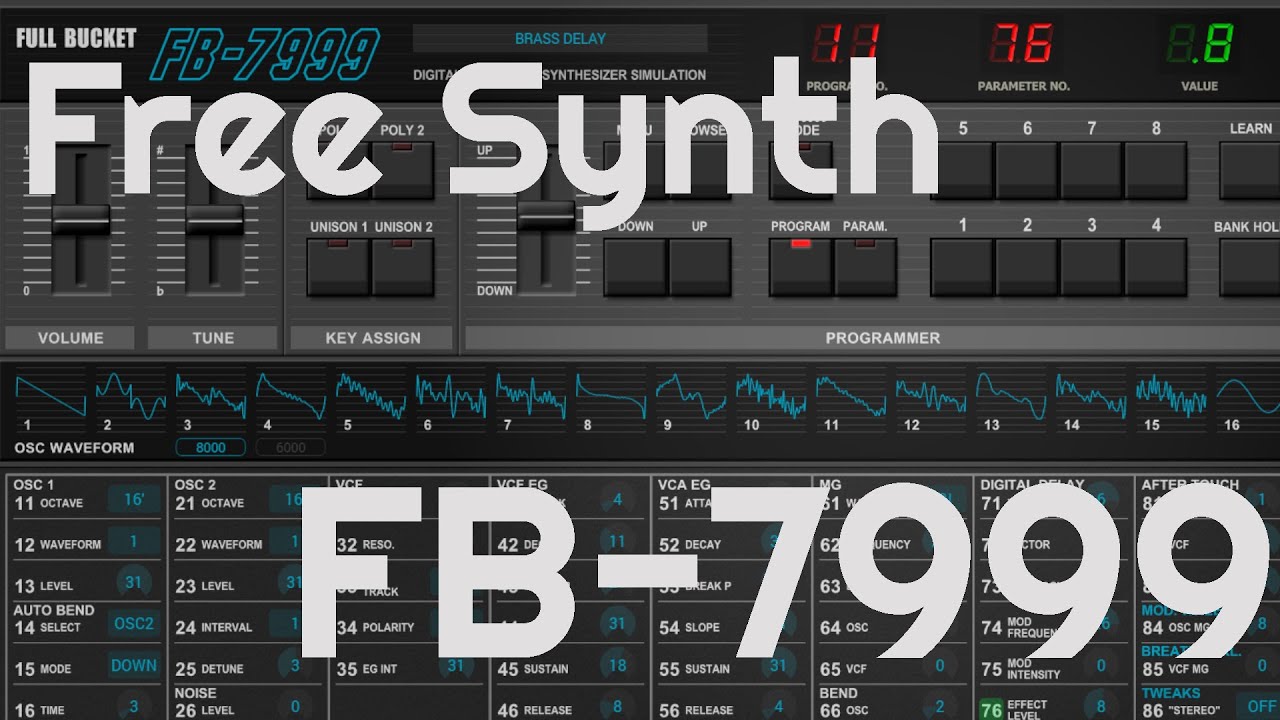Select oscillator waveform 2
Screen dimensions: 1280x720
pyautogui.click(x=130, y=398)
